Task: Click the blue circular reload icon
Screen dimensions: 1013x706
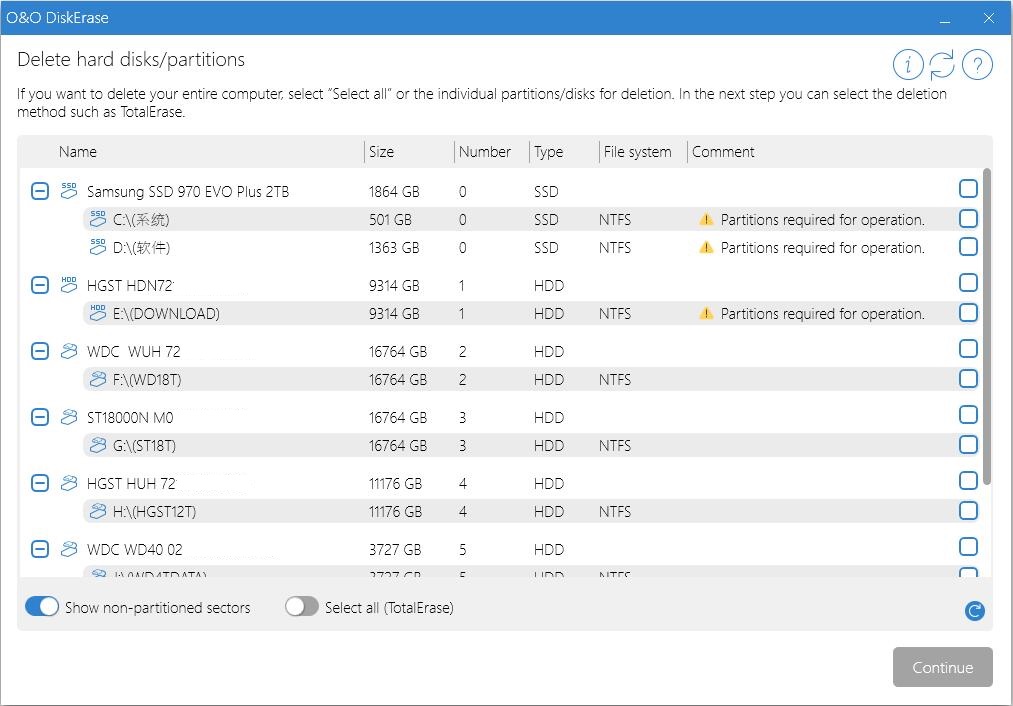Action: click(974, 610)
